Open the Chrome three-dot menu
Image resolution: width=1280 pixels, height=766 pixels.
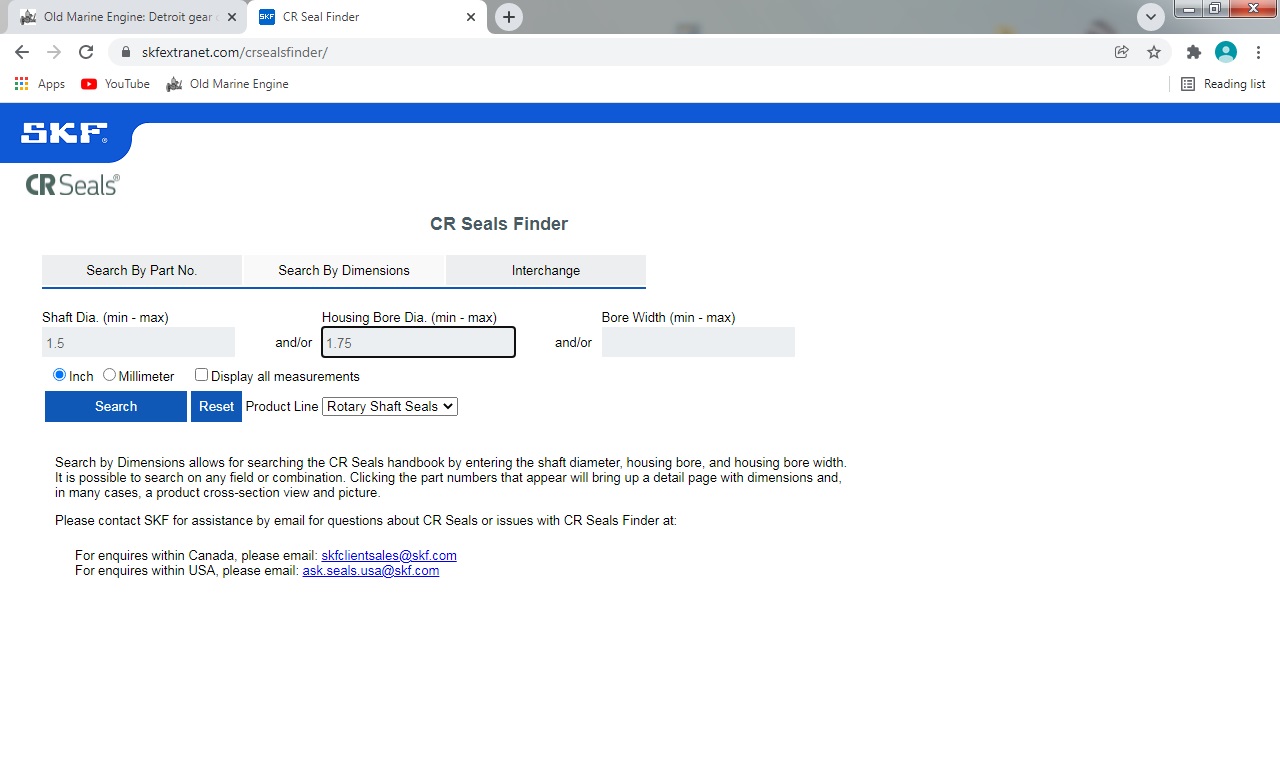(x=1258, y=52)
